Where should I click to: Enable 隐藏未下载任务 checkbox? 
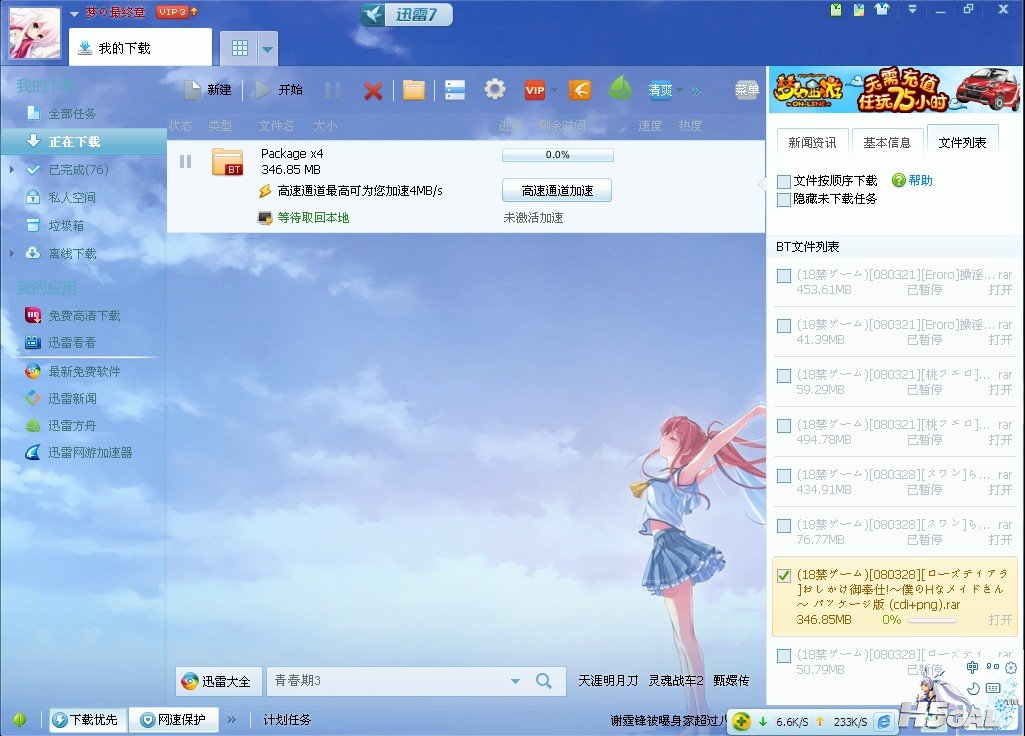click(x=784, y=199)
